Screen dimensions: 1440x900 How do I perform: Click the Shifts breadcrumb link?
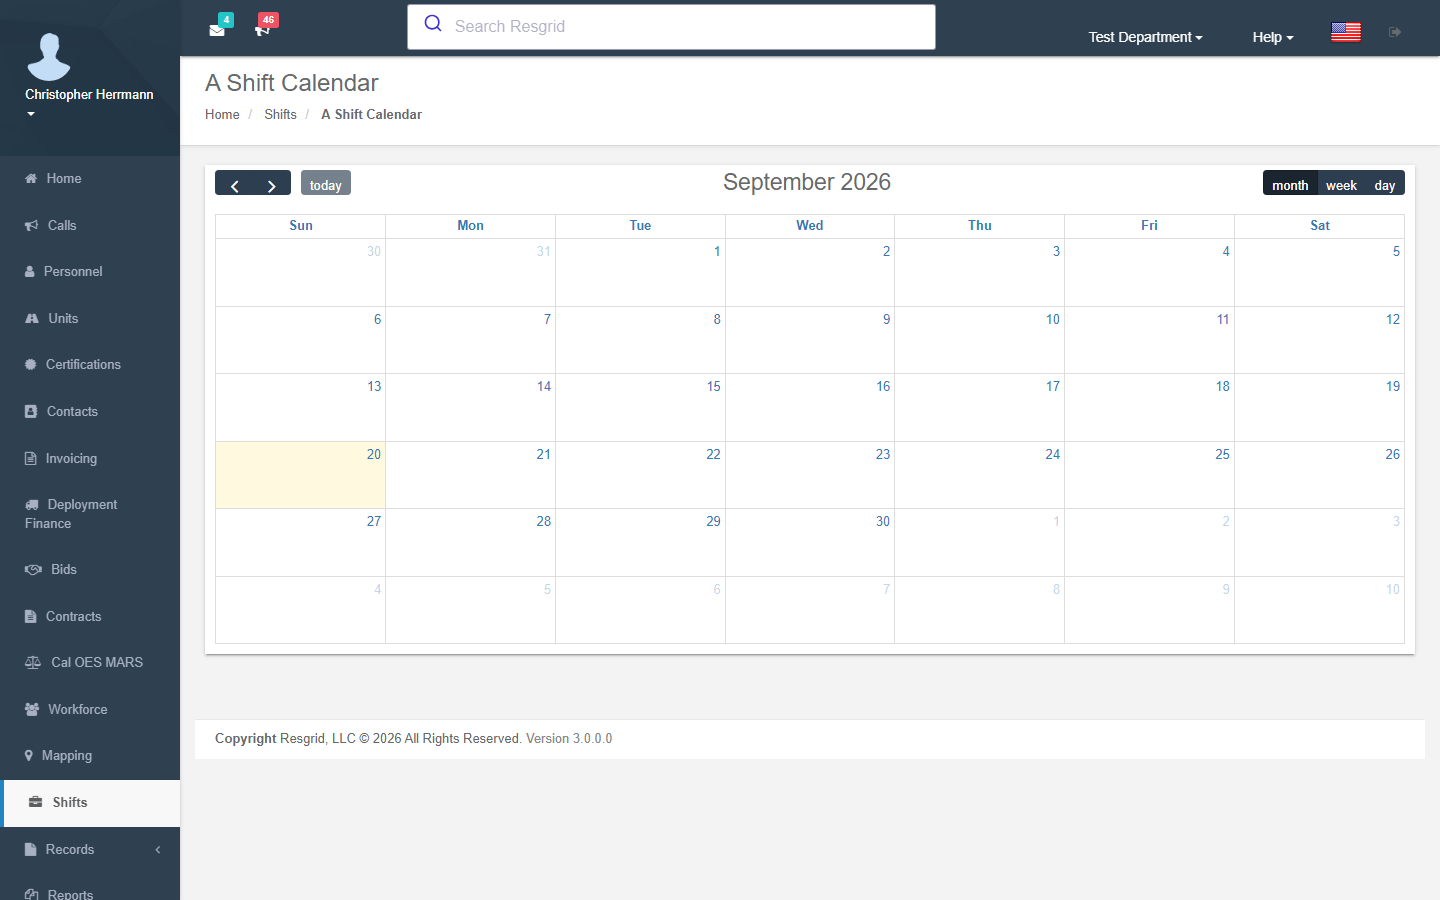(280, 114)
